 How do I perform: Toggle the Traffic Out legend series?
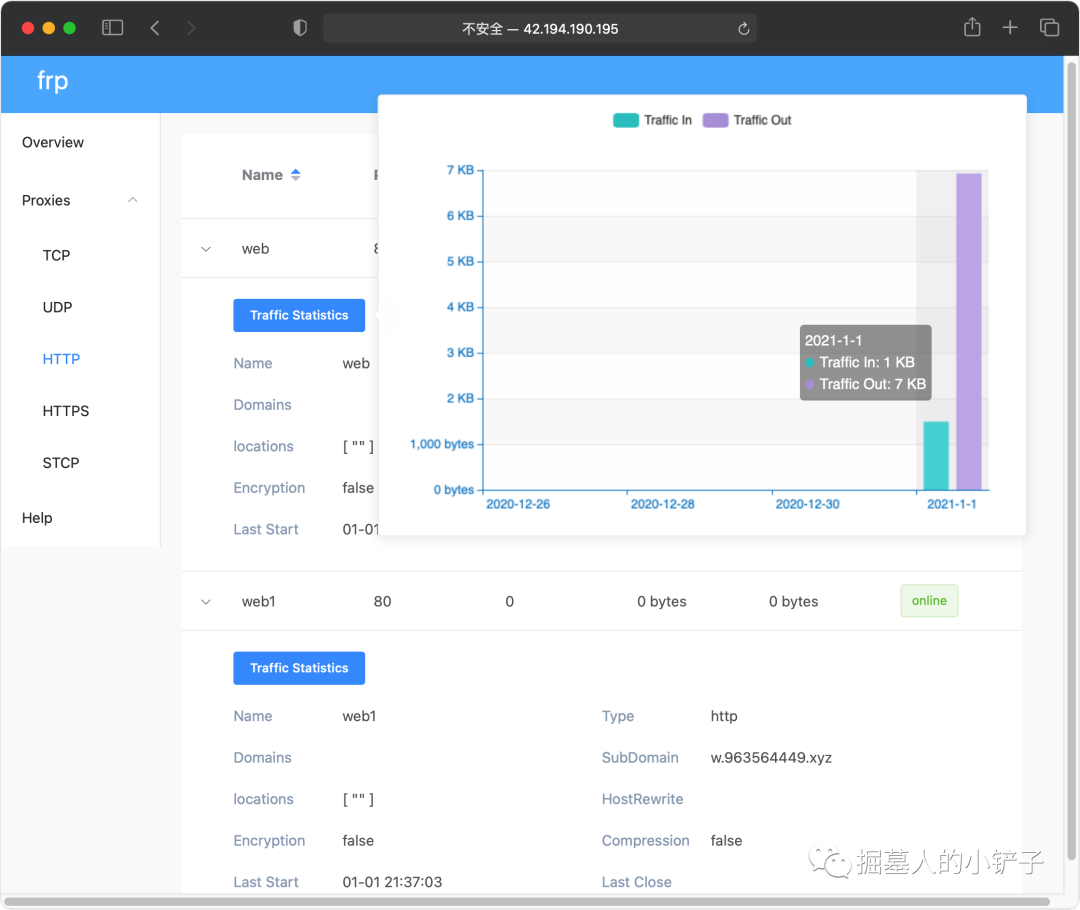click(x=746, y=120)
